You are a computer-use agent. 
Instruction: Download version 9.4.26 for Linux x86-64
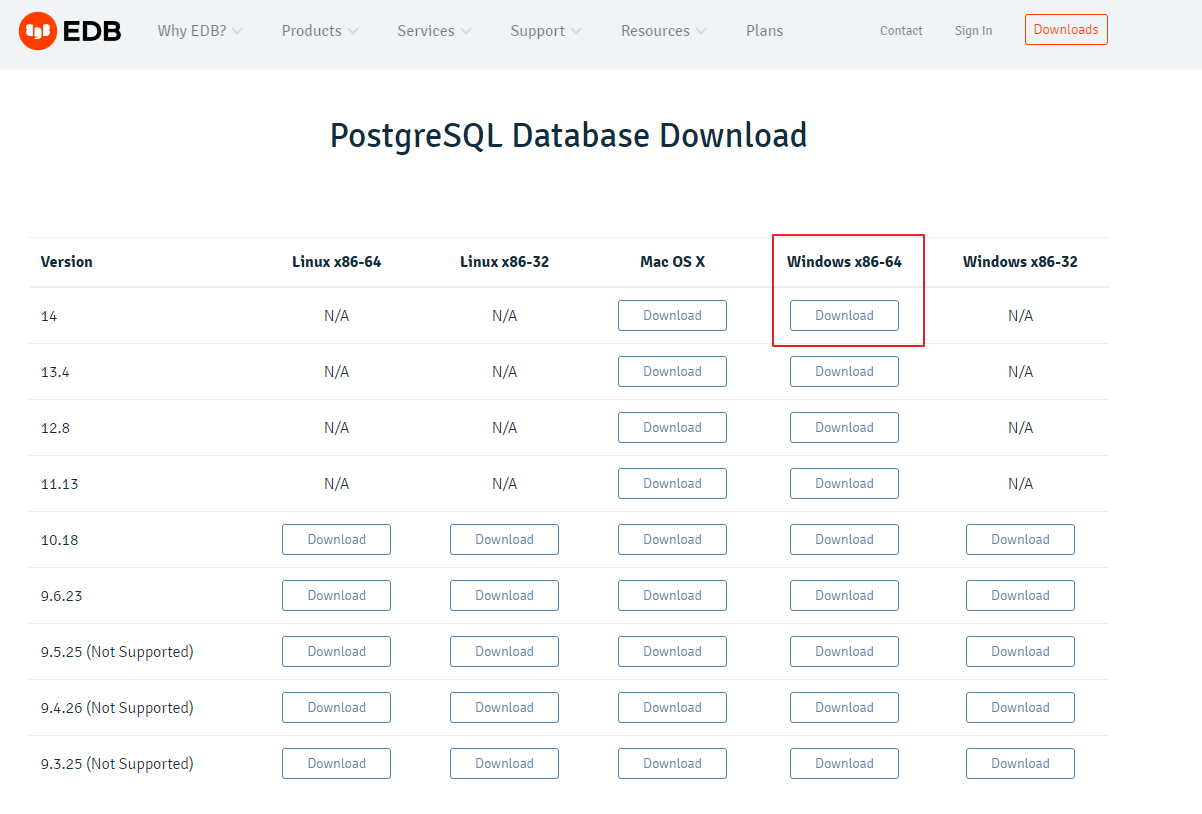[x=336, y=707]
